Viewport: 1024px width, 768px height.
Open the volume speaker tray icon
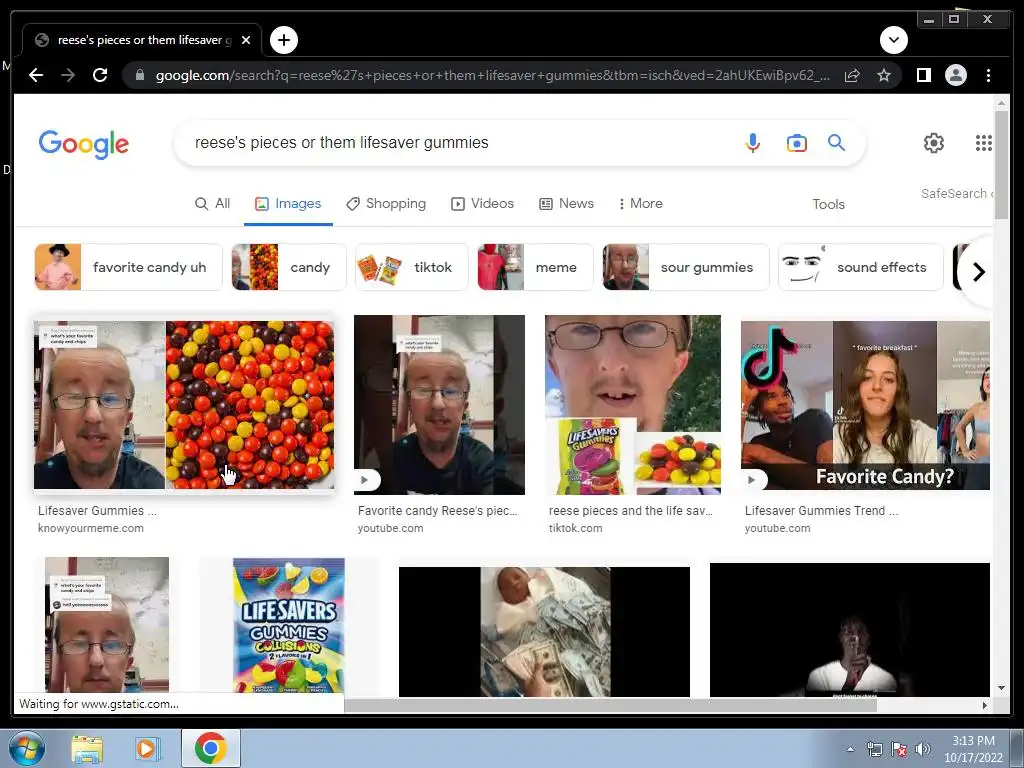point(922,749)
